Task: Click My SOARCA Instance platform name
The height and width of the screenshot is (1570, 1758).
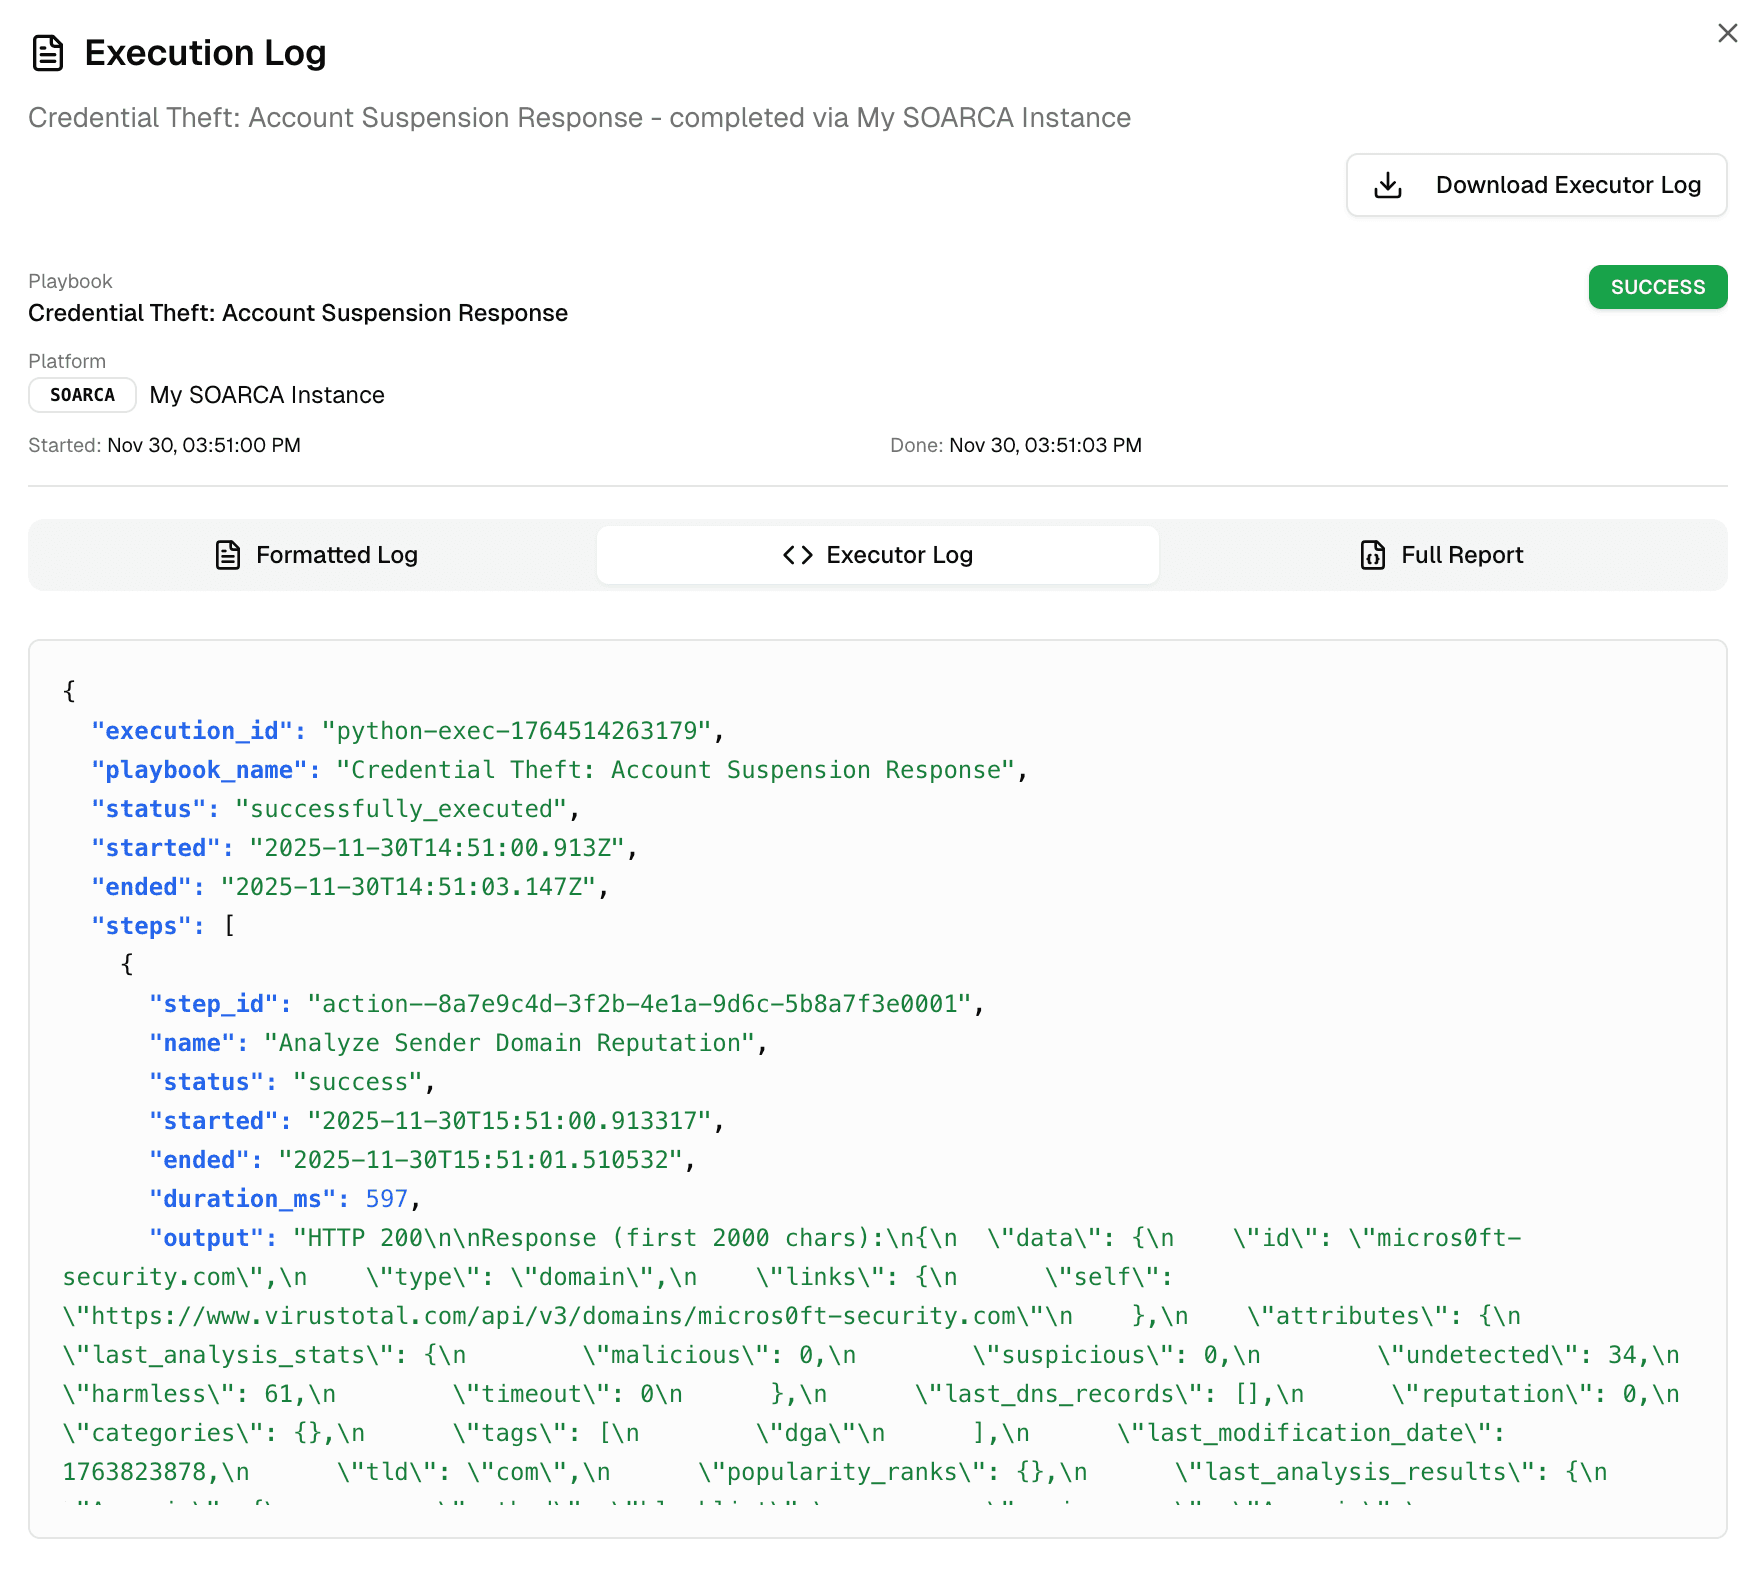Action: point(267,395)
